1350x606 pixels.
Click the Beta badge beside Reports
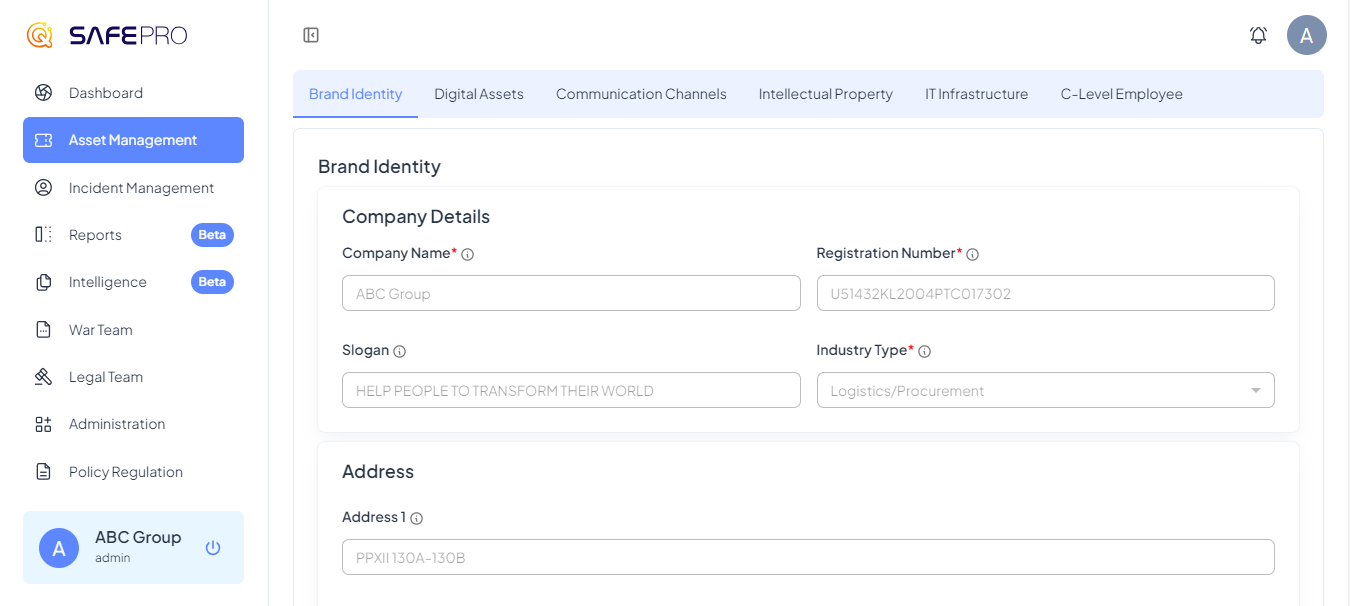click(212, 235)
